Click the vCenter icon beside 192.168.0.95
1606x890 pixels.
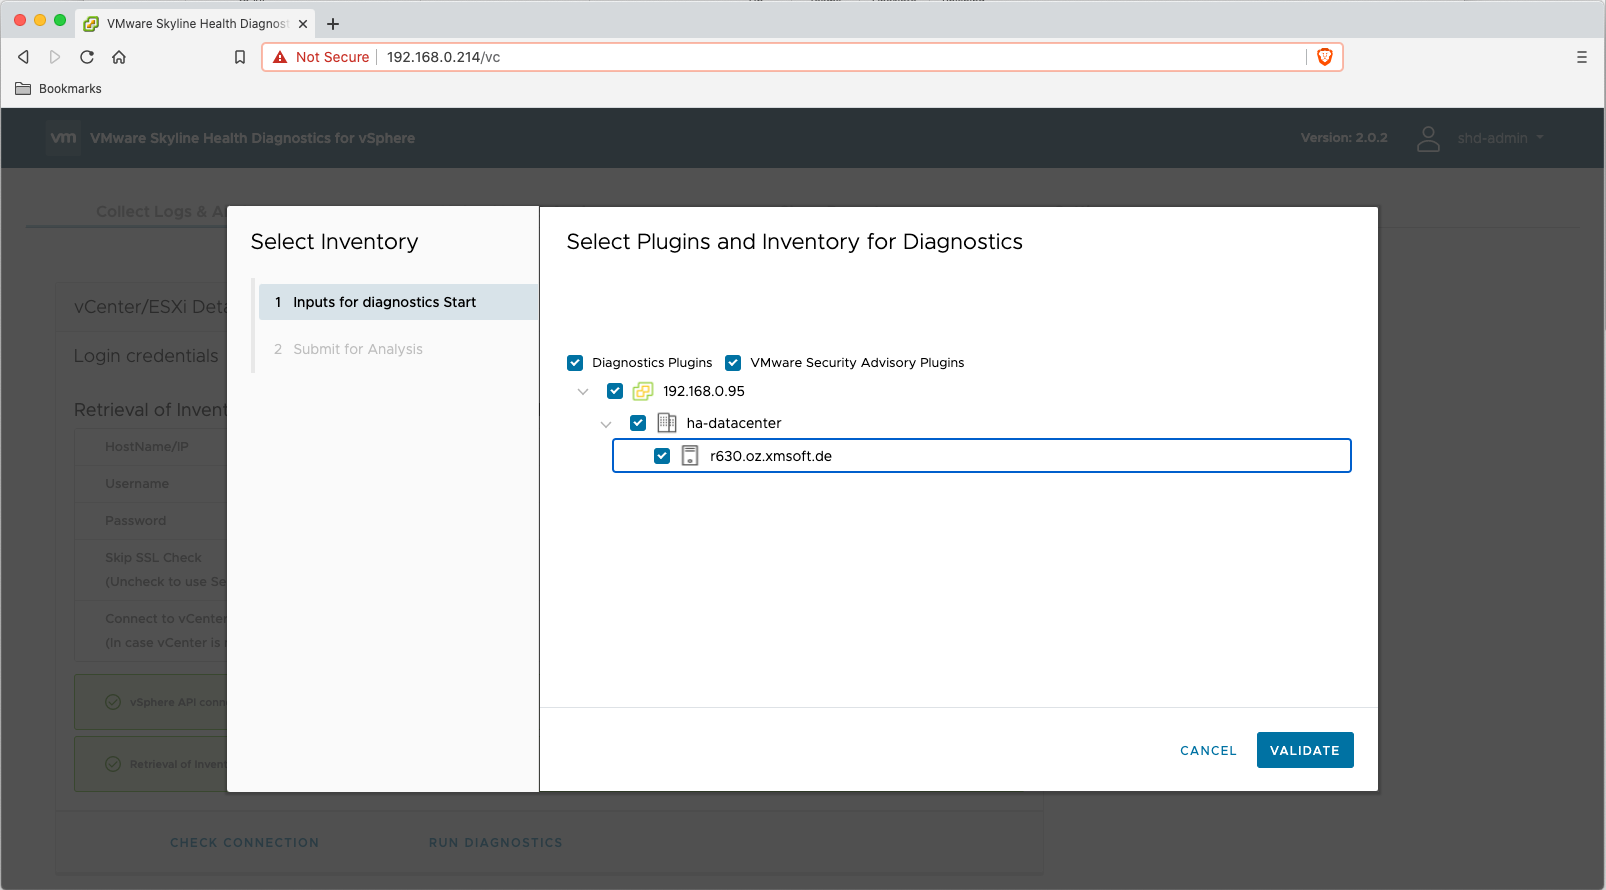pyautogui.click(x=643, y=391)
